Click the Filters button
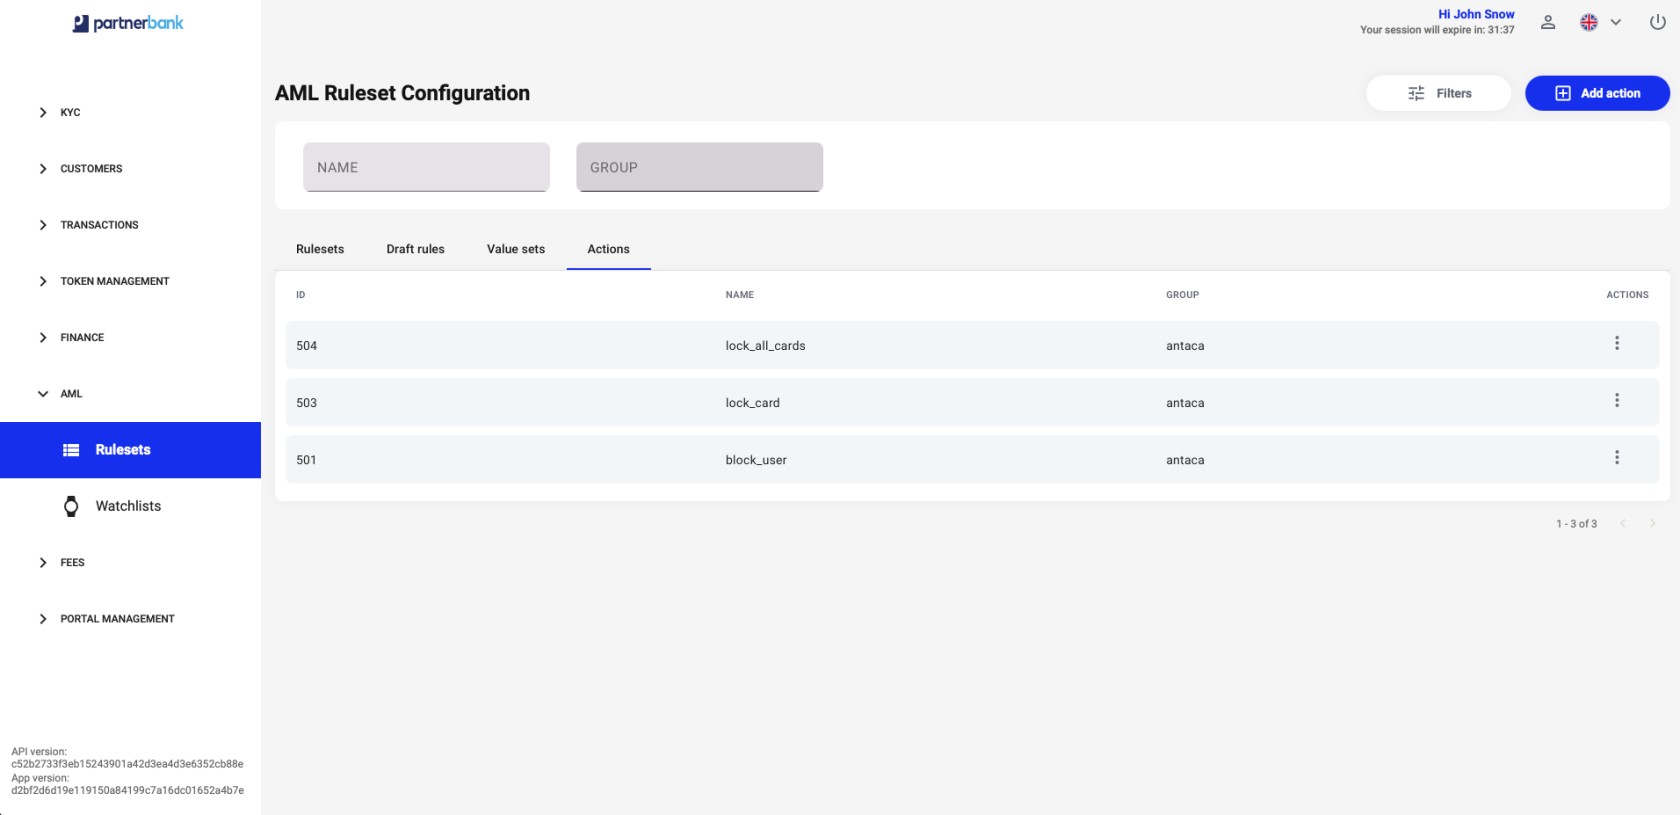 tap(1439, 93)
